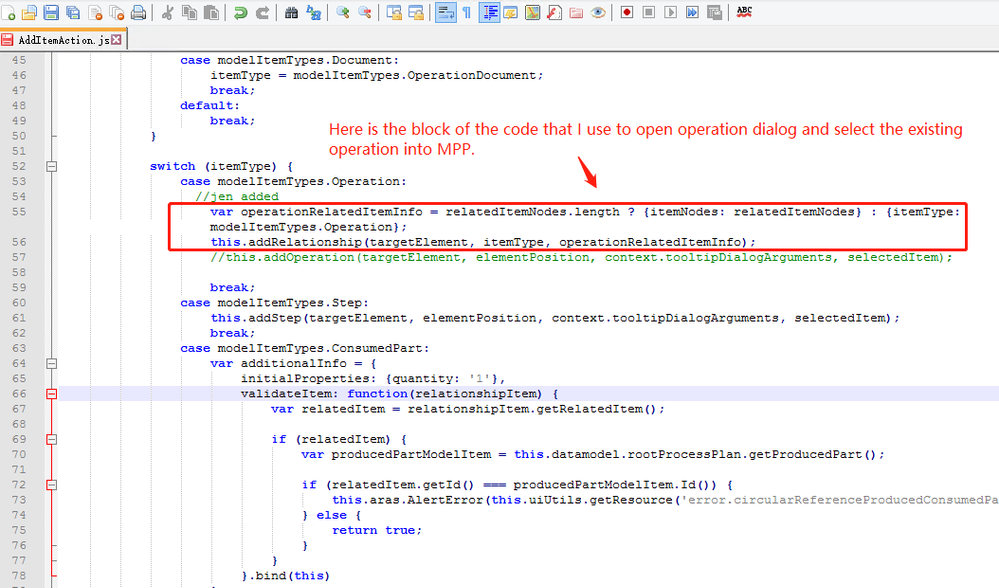Close the AddItemAction.js tab
This screenshot has height=588, width=999.
(x=117, y=40)
